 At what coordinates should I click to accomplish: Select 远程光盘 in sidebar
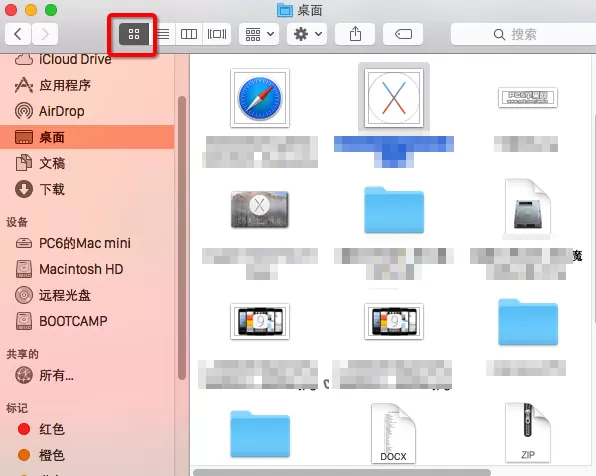click(x=87, y=295)
